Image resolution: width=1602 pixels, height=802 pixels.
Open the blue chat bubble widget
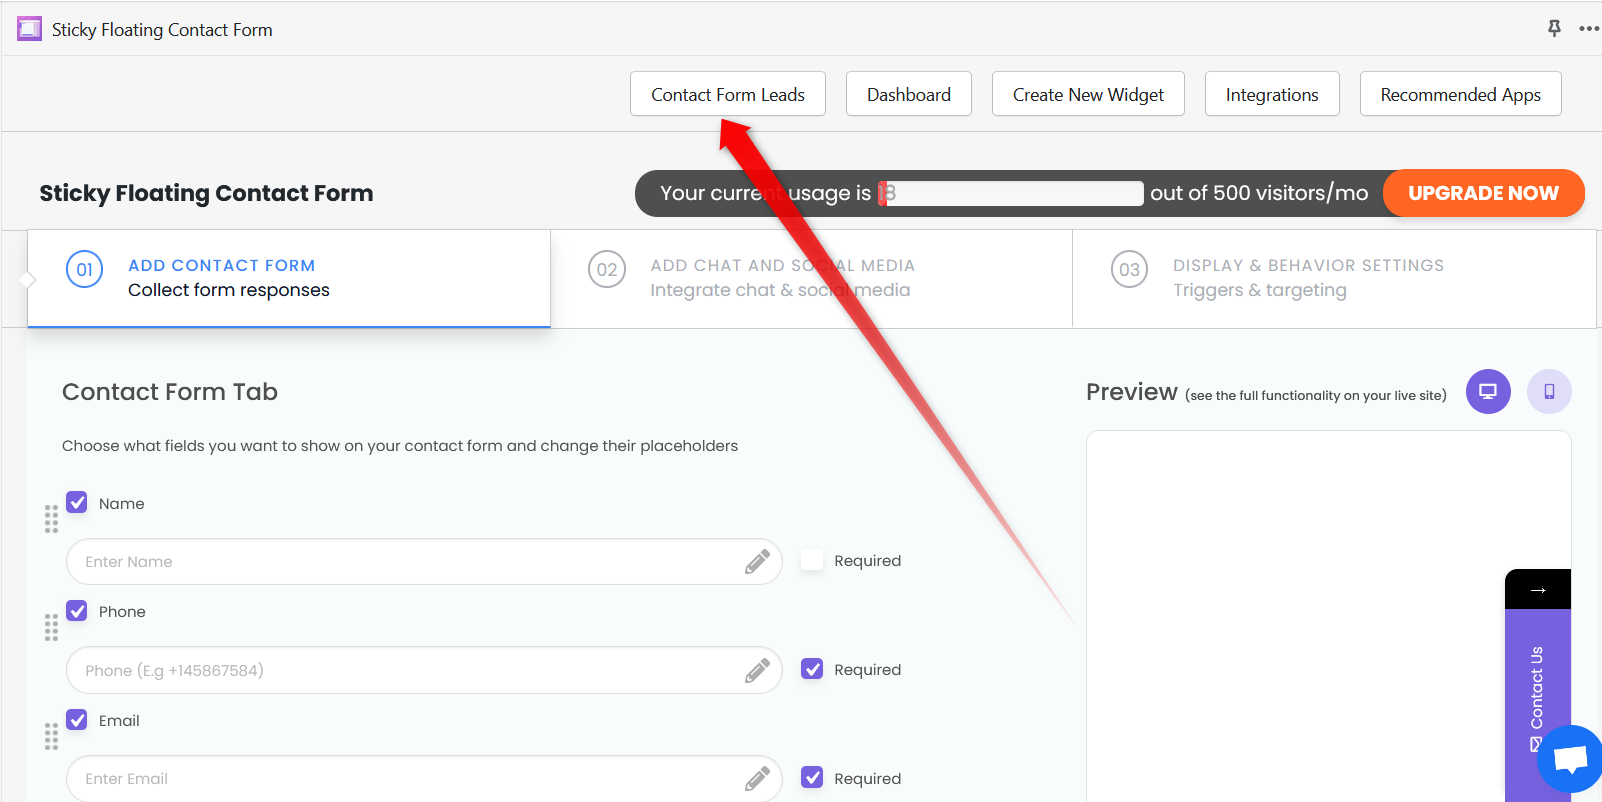point(1571,760)
